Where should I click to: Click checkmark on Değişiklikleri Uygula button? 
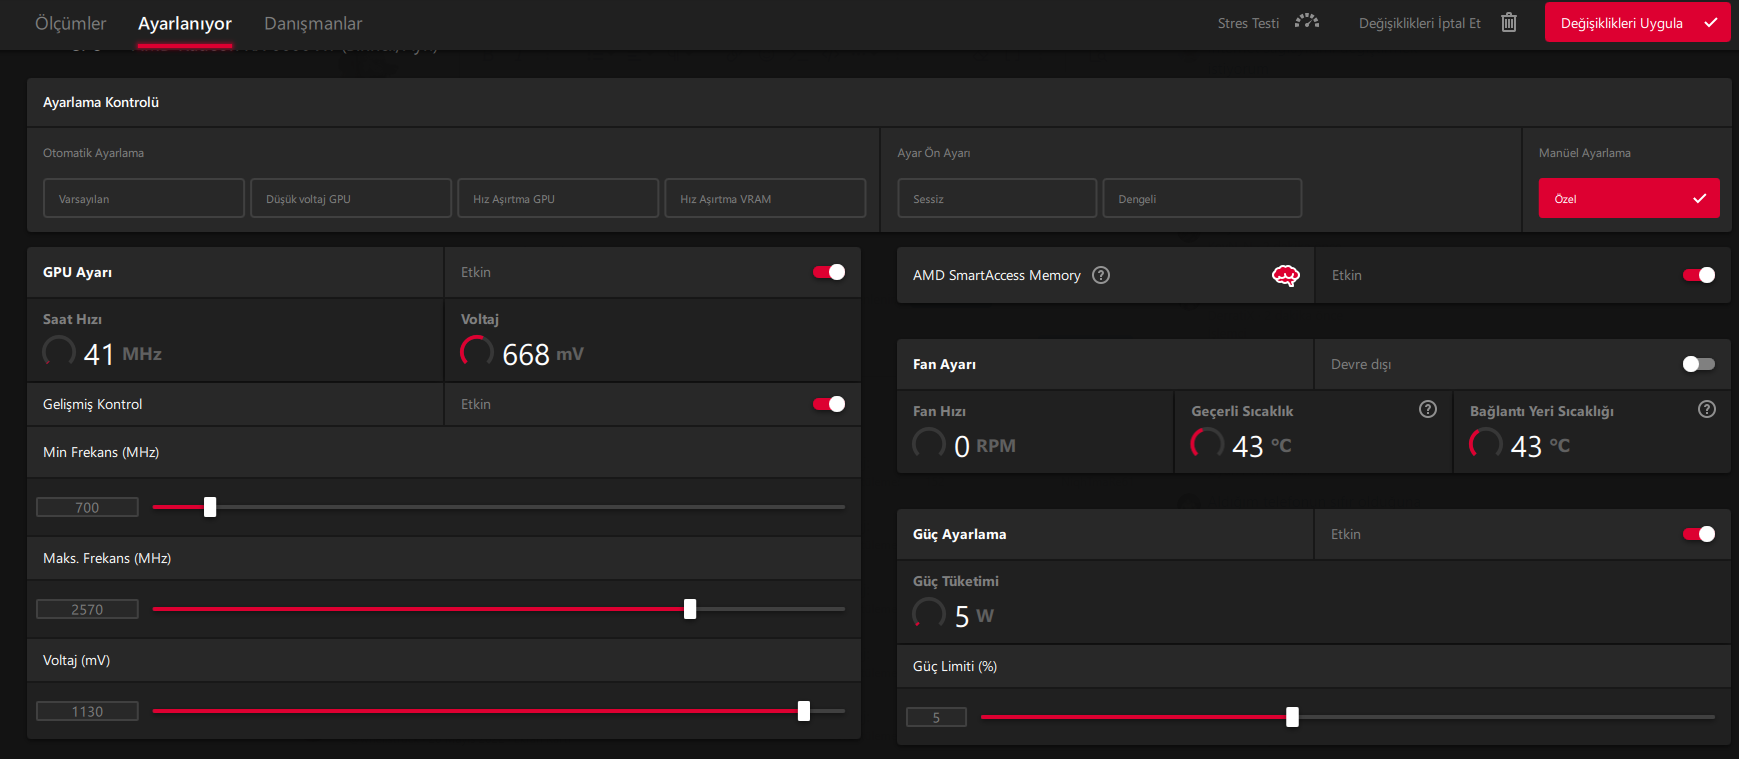coord(1711,22)
